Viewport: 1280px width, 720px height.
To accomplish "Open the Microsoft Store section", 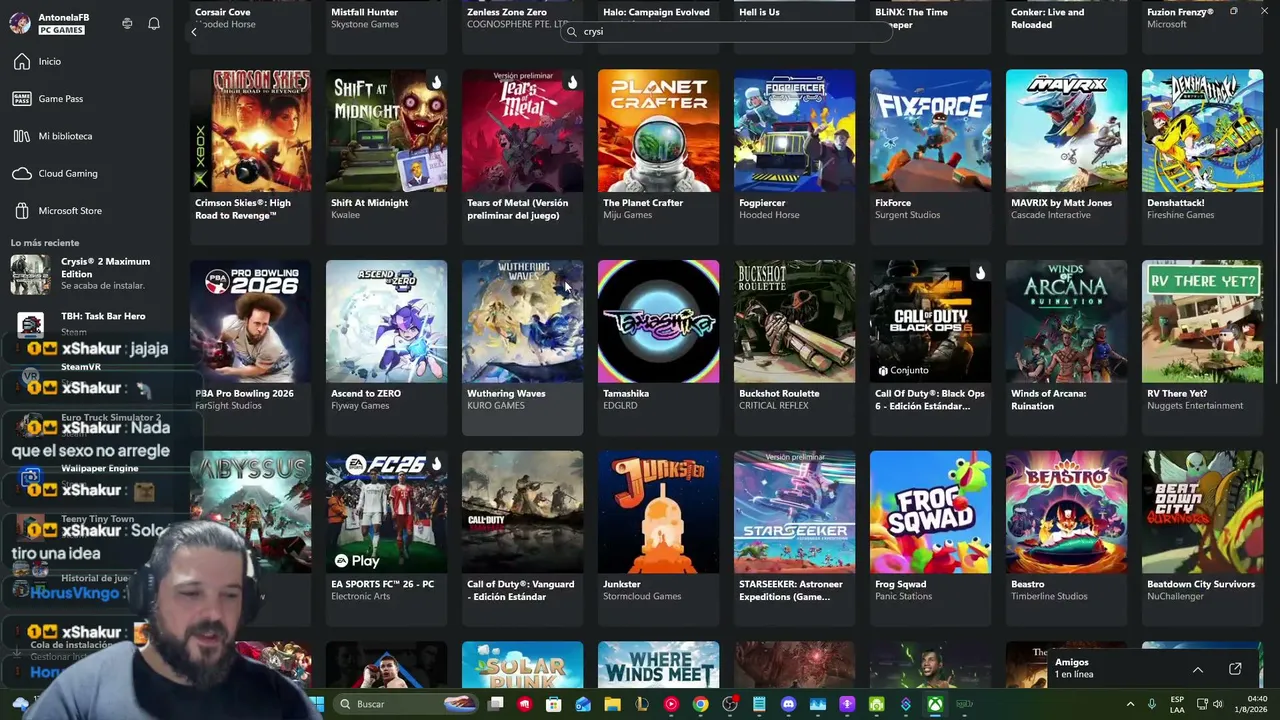I will pyautogui.click(x=70, y=211).
